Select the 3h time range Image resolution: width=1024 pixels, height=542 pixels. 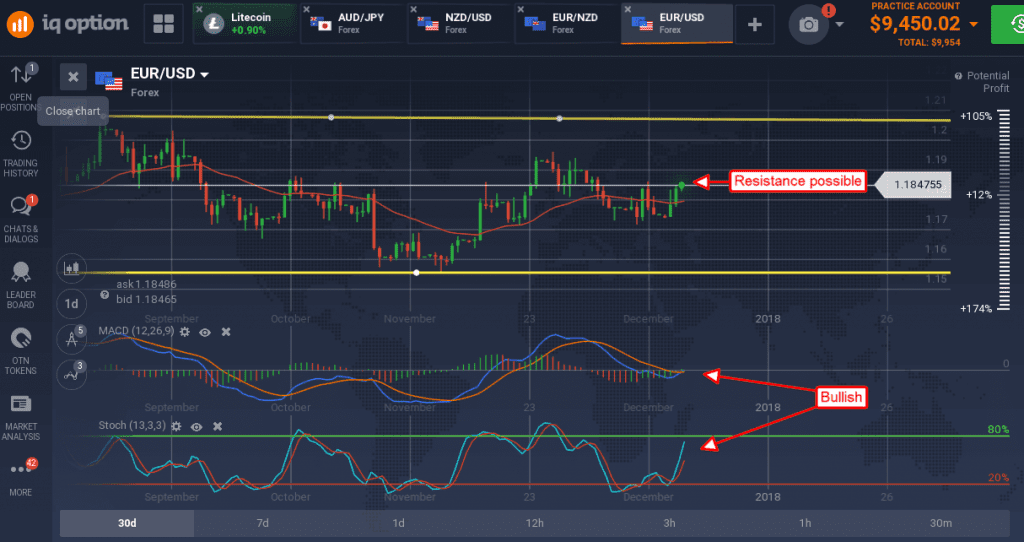(x=669, y=523)
